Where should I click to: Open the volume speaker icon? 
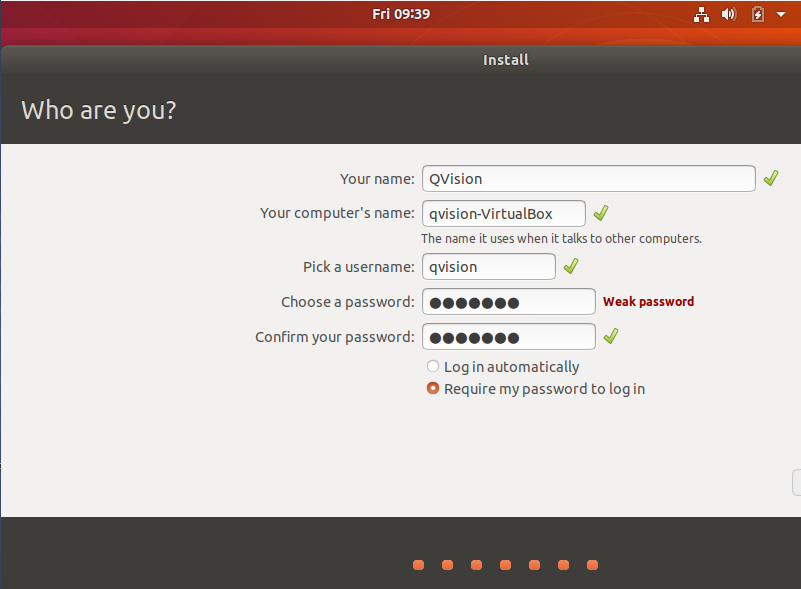(x=729, y=14)
